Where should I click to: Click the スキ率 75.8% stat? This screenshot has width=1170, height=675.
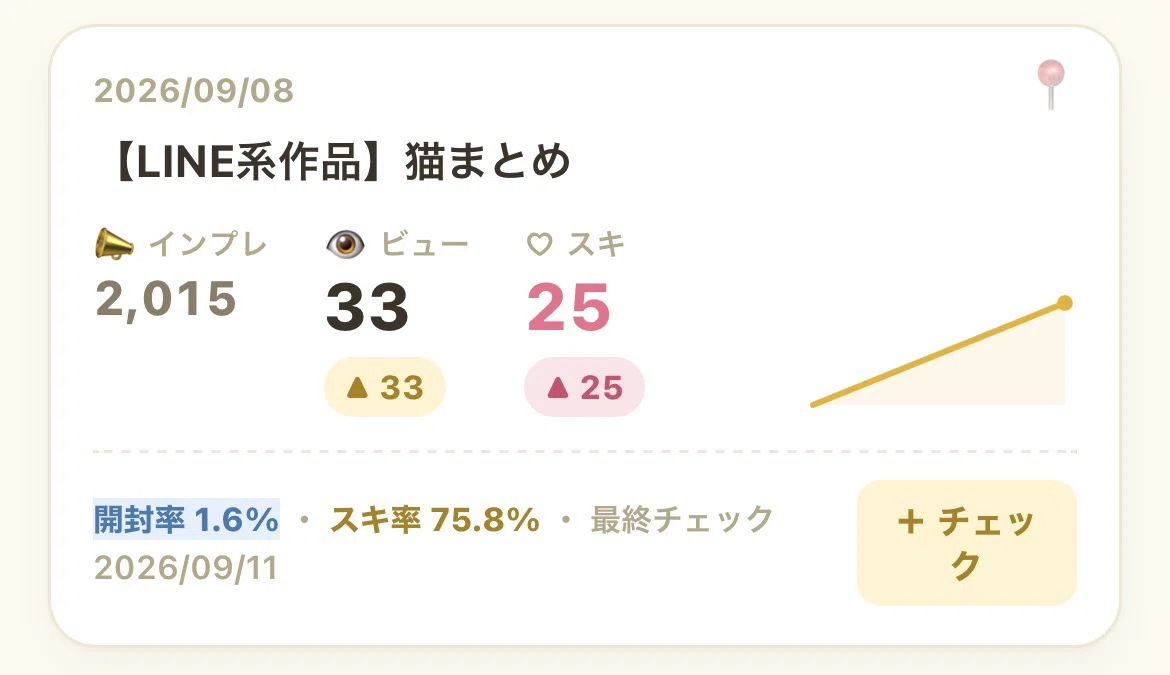click(x=435, y=519)
